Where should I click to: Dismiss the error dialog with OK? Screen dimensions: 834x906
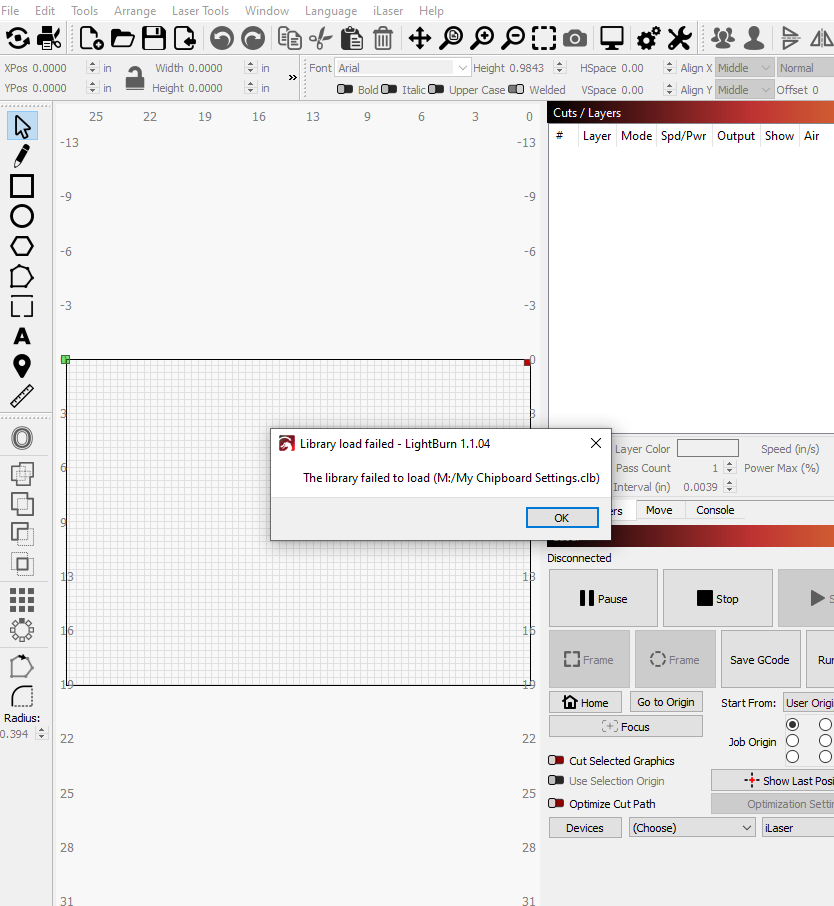(x=562, y=518)
